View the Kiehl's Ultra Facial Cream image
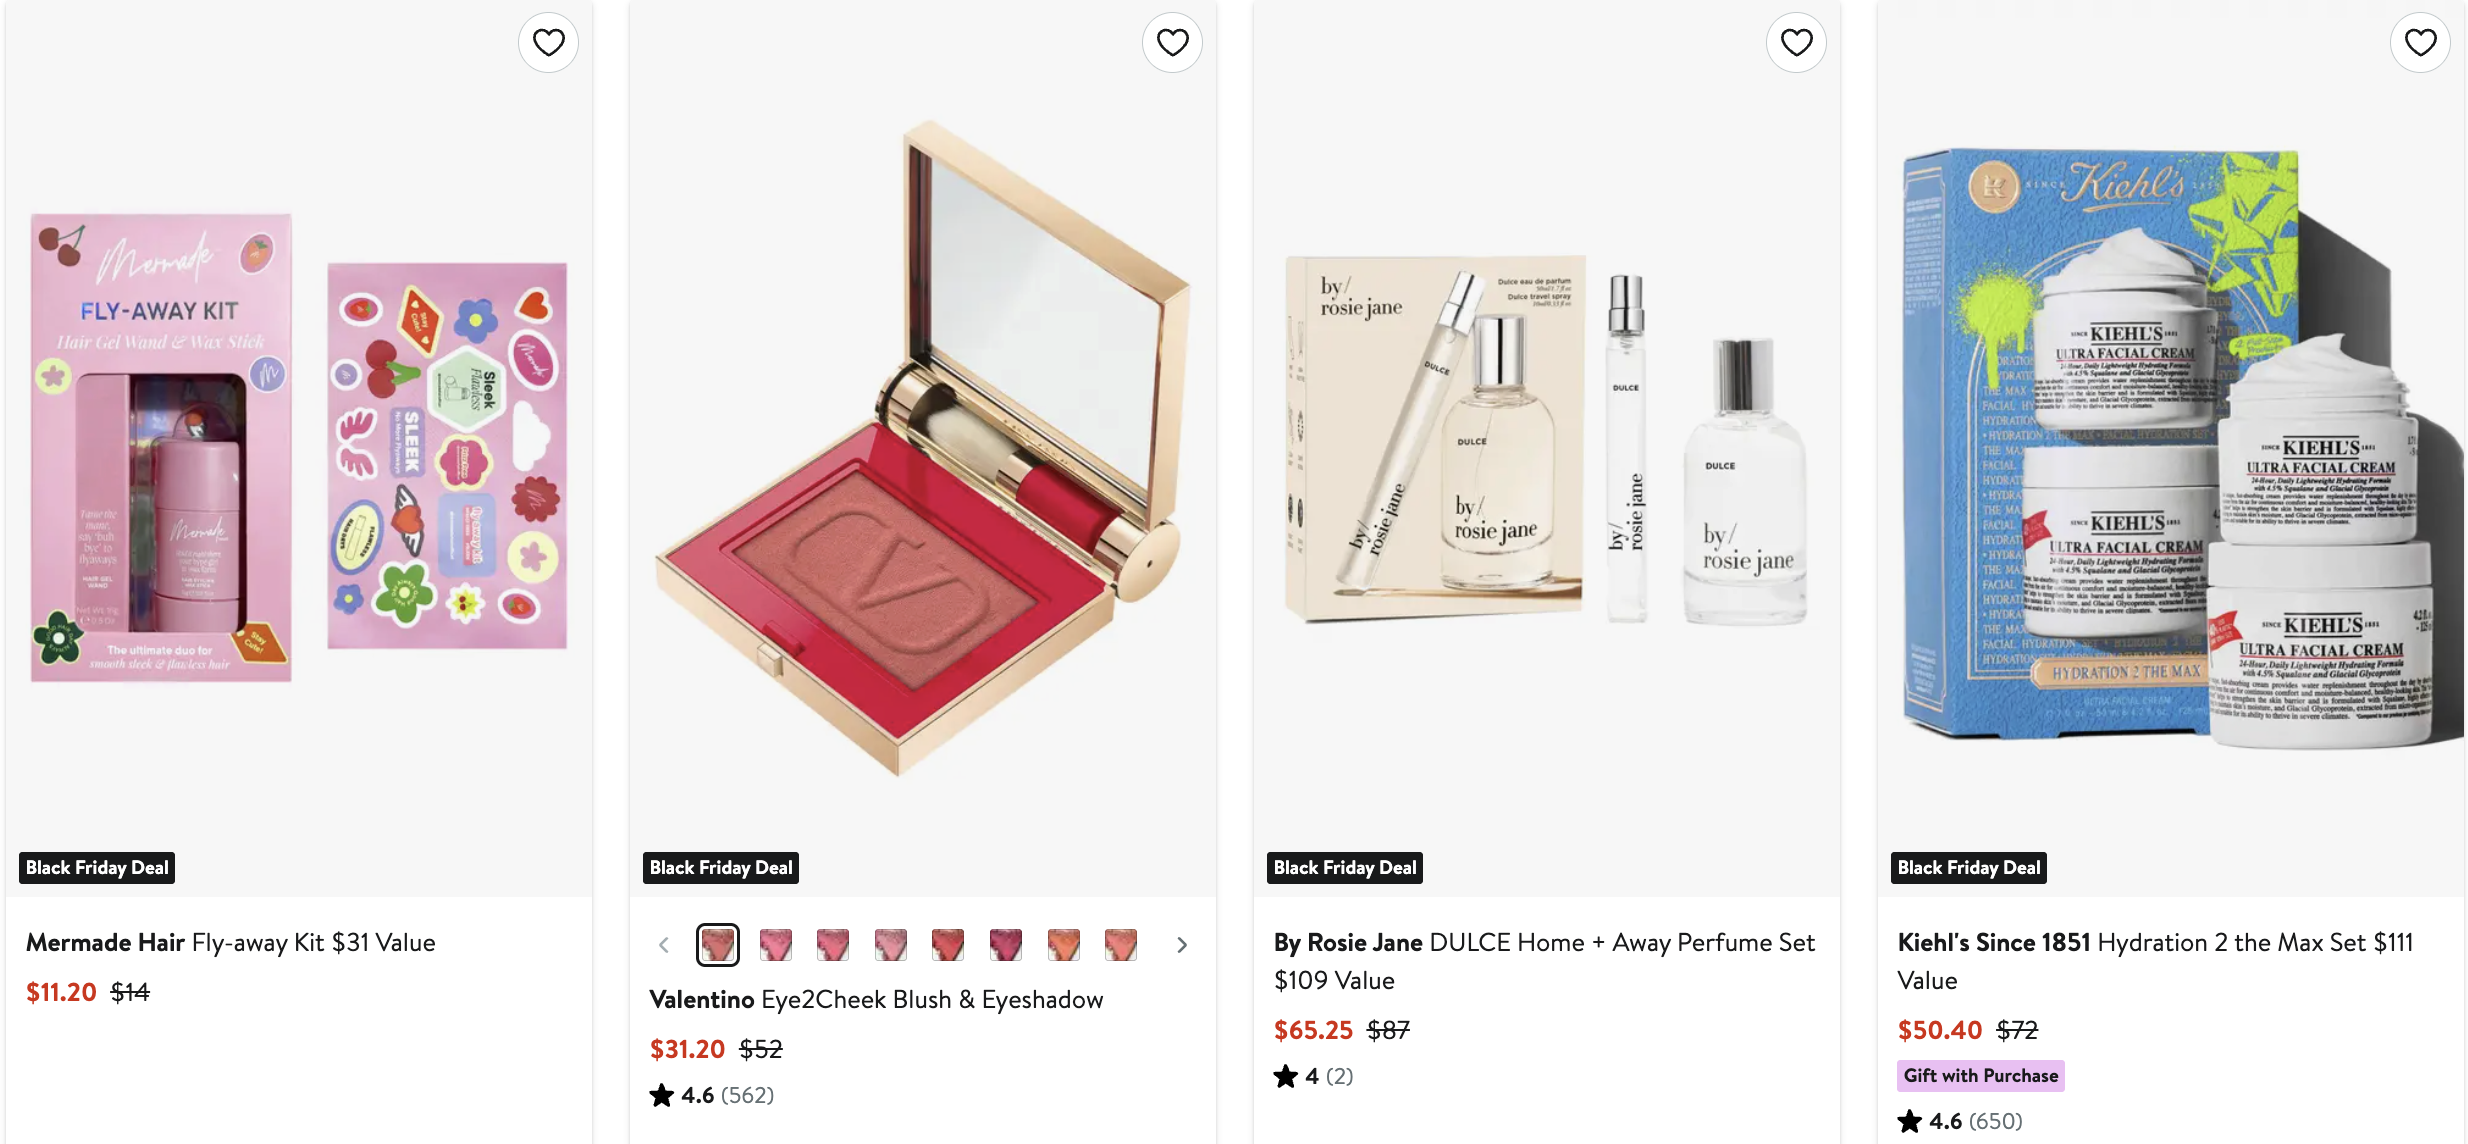The width and height of the screenshot is (2468, 1144). tap(2170, 450)
